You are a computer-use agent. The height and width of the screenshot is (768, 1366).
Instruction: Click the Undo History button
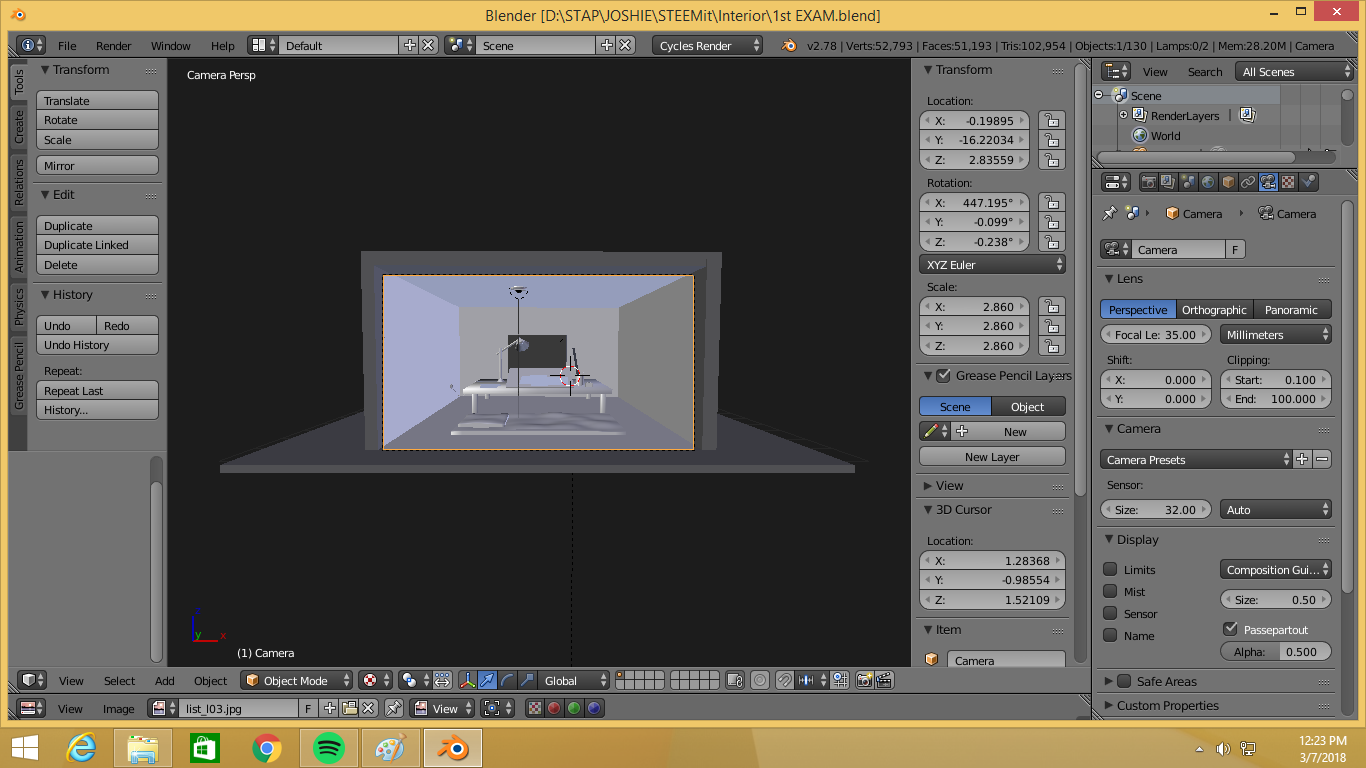pyautogui.click(x=98, y=345)
